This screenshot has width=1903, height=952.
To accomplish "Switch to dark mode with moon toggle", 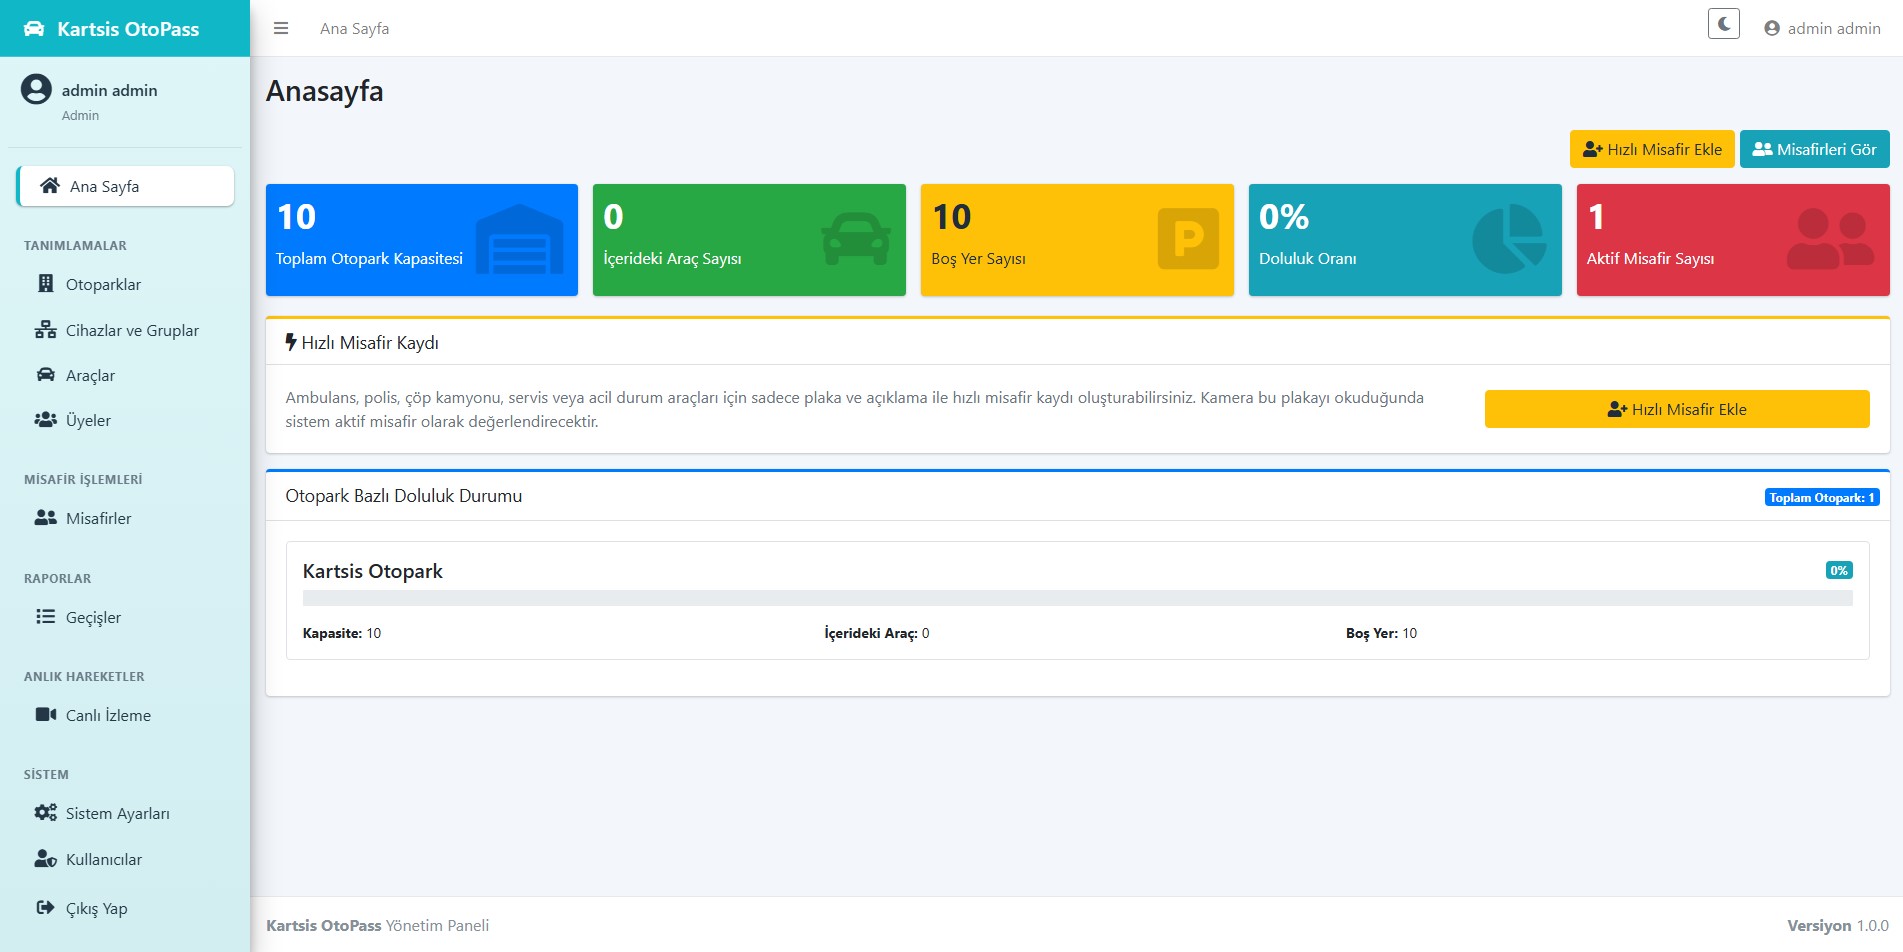I will pos(1723,24).
